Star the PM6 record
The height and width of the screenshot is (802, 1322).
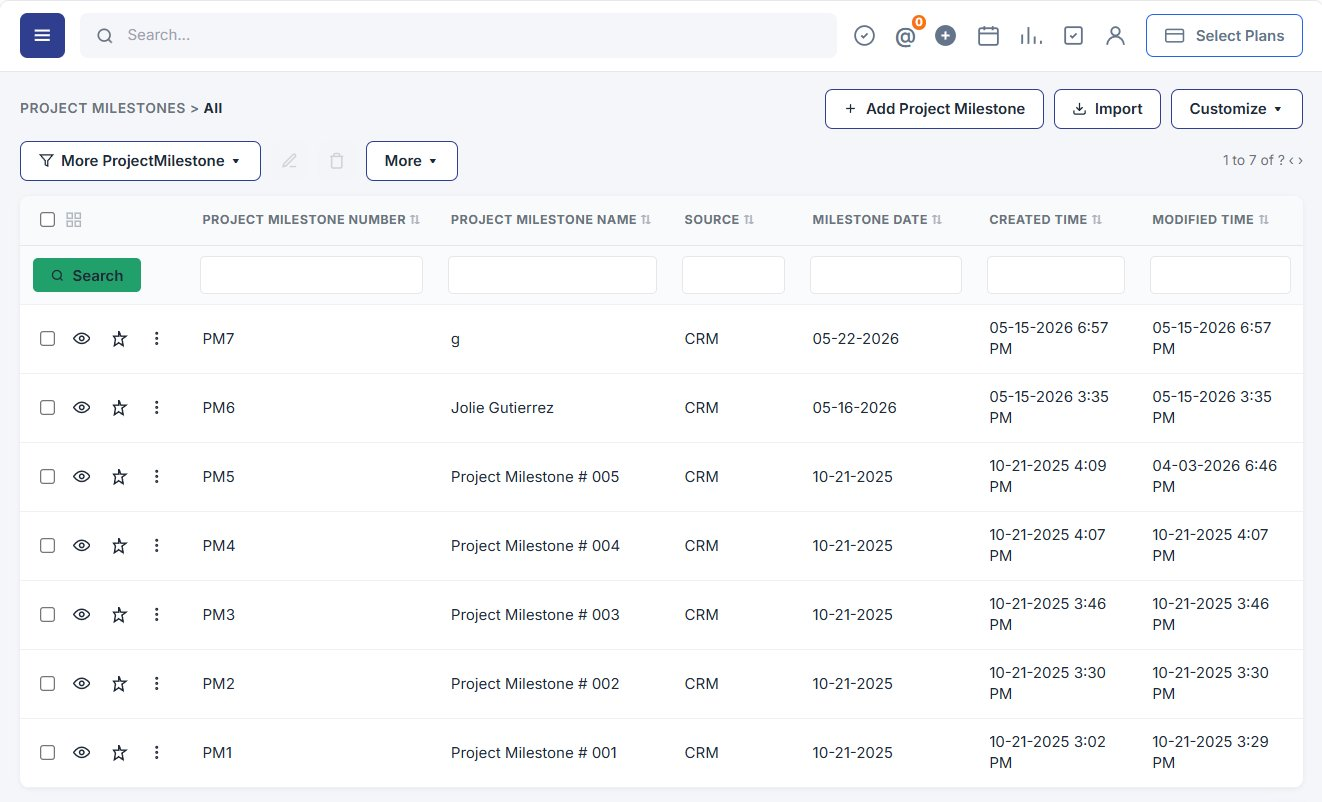119,408
